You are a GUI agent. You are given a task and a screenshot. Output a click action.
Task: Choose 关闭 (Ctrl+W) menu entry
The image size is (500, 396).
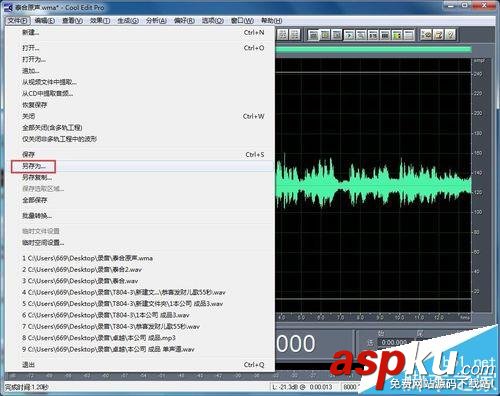(x=140, y=116)
